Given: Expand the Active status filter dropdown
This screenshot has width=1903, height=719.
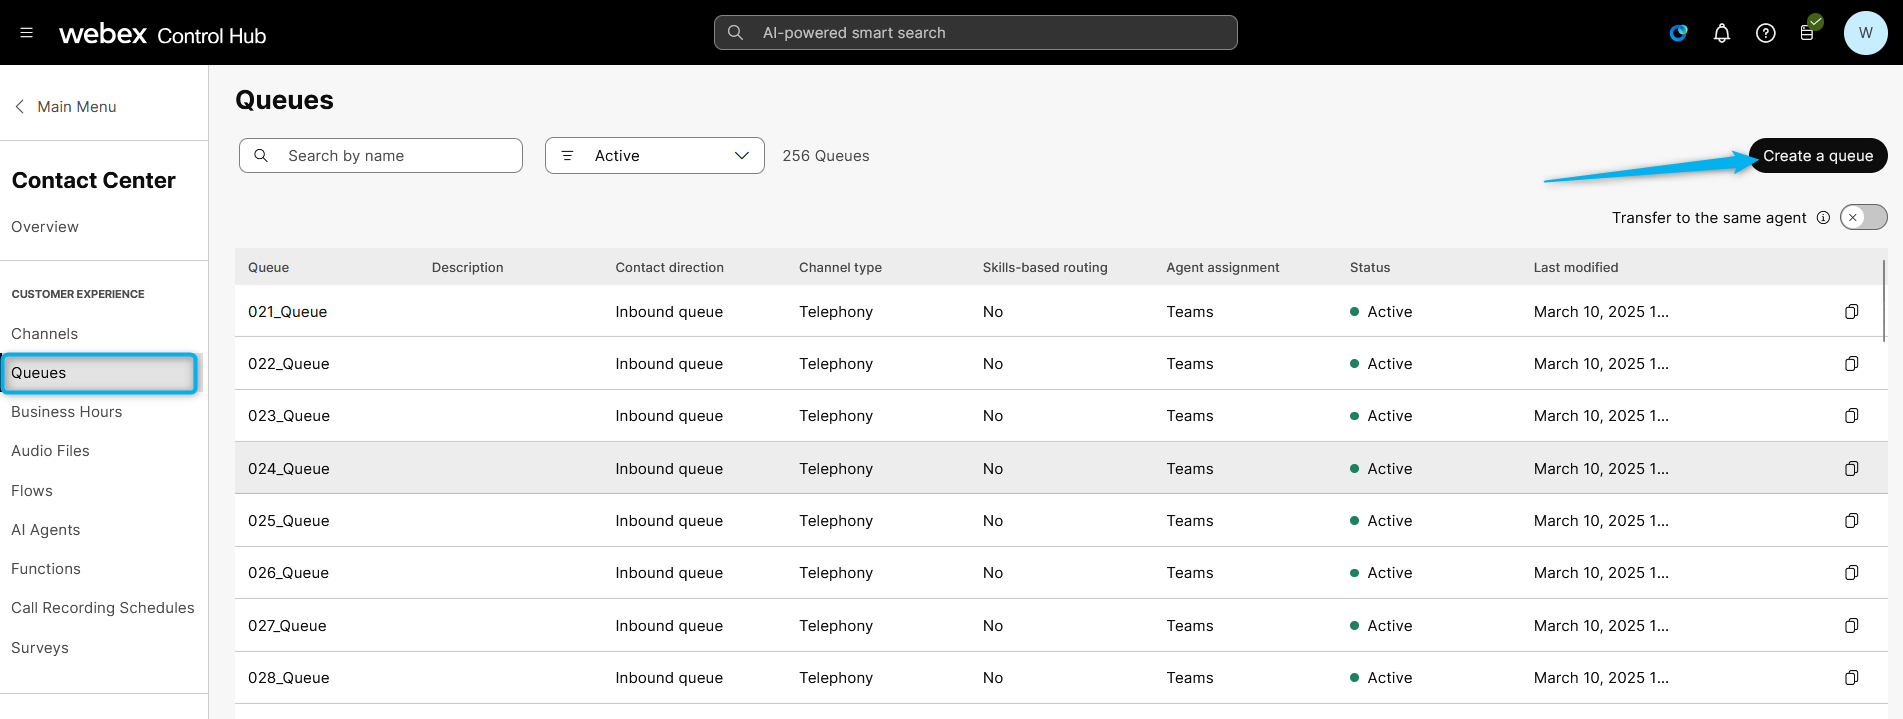Looking at the screenshot, I should click(655, 156).
